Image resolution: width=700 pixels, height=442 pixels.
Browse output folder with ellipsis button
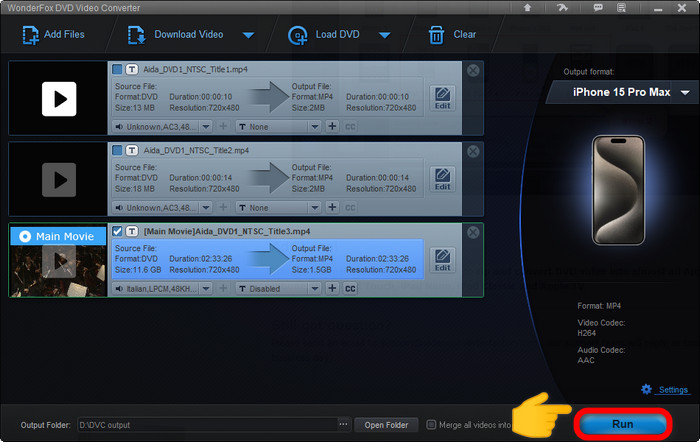click(343, 425)
